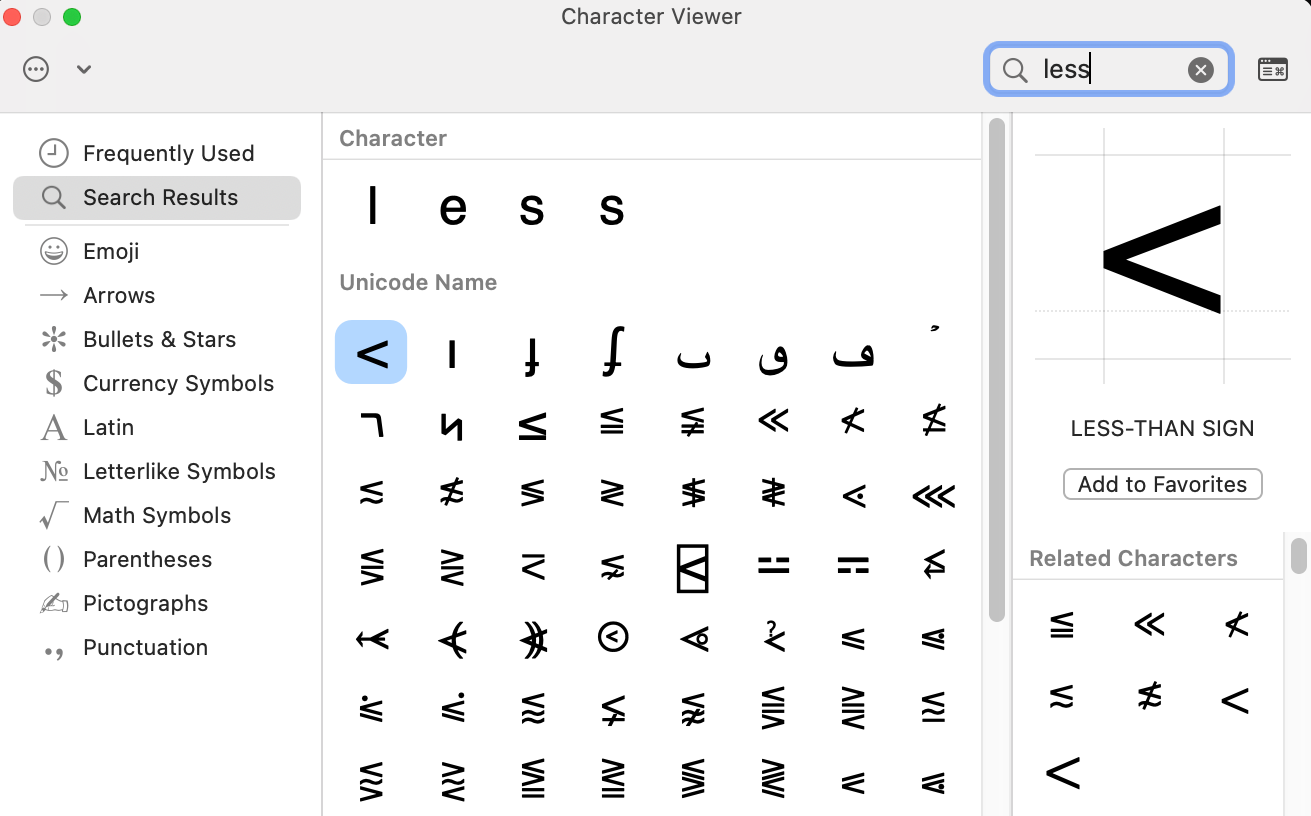This screenshot has width=1311, height=816.
Task: Open the Punctuation category
Action: [x=157, y=647]
